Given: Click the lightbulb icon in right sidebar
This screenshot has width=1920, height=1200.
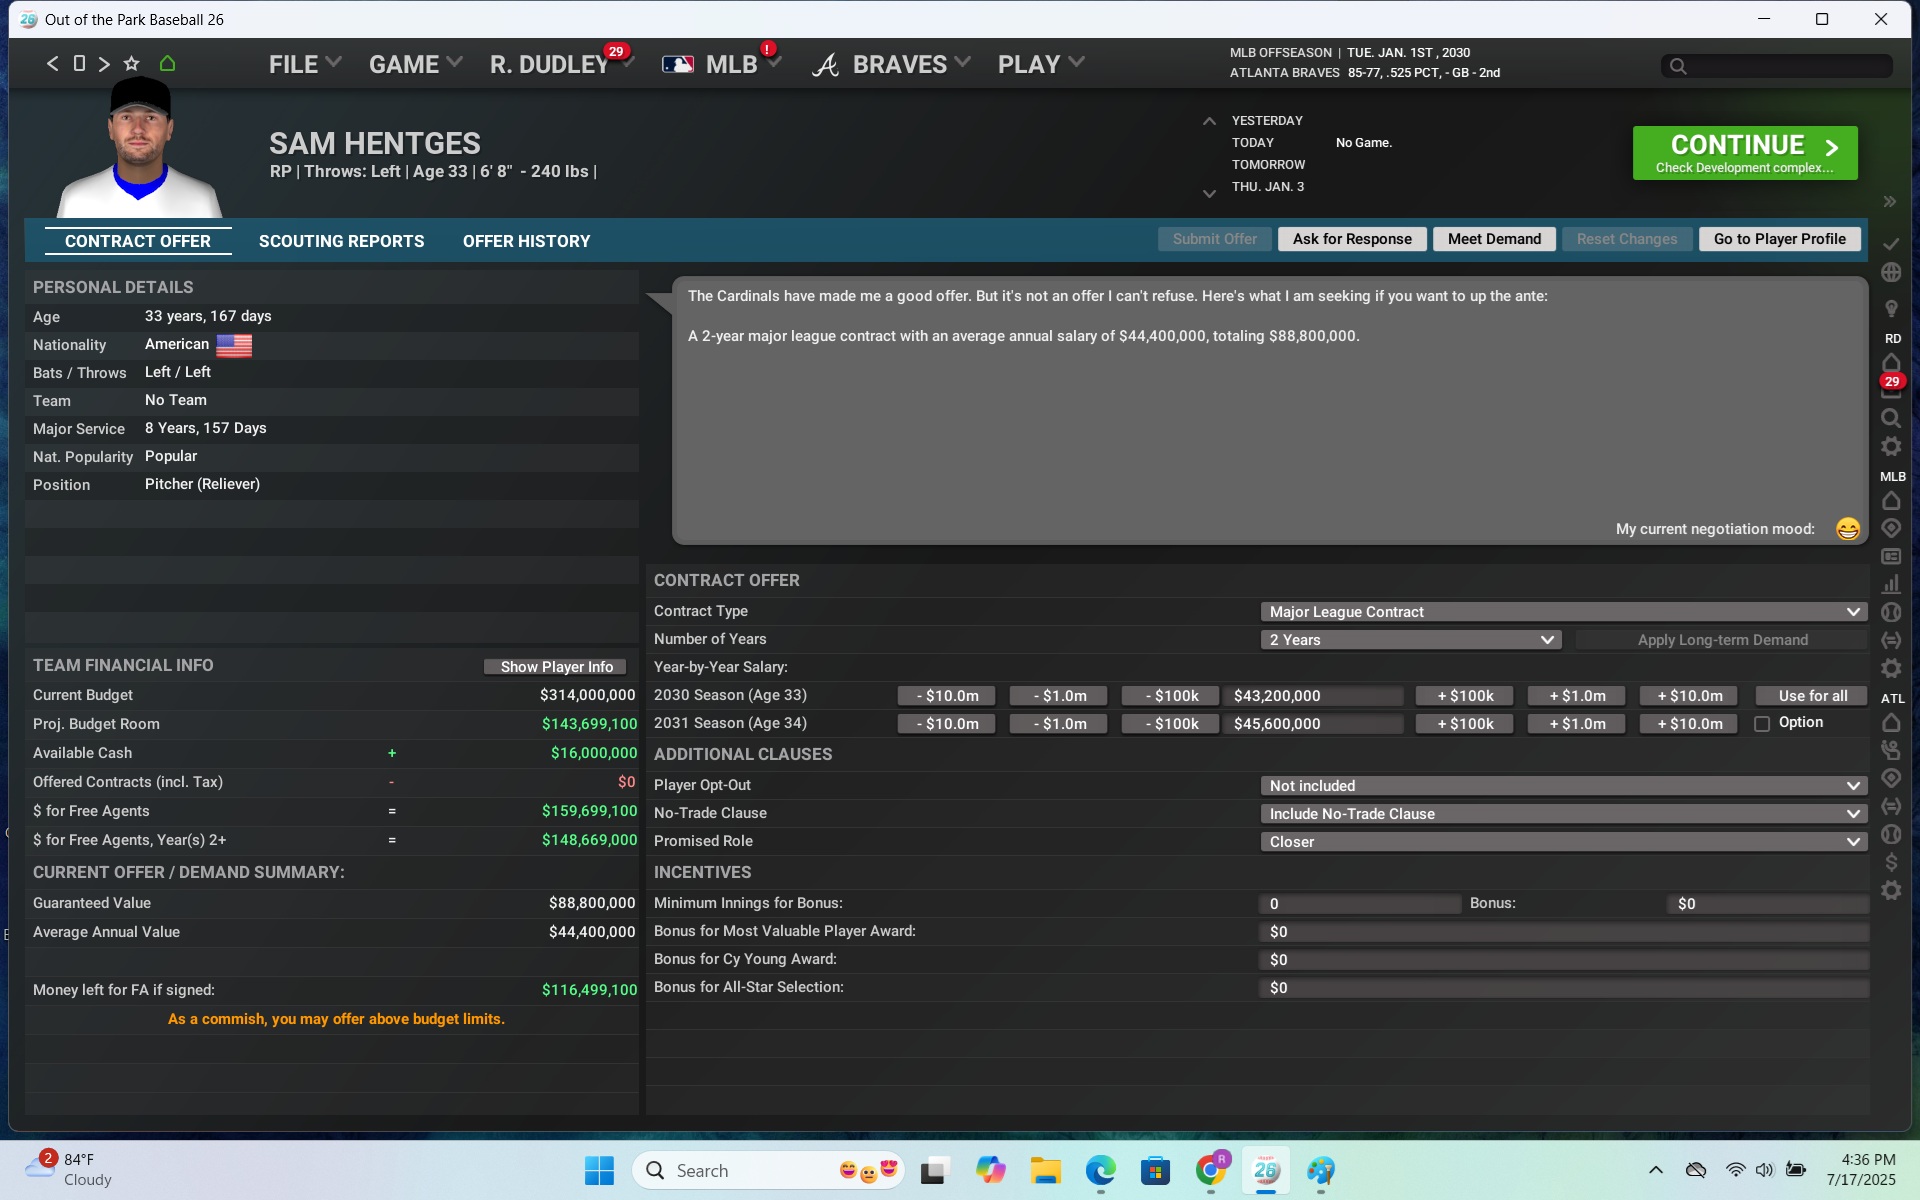Looking at the screenshot, I should 1890,308.
